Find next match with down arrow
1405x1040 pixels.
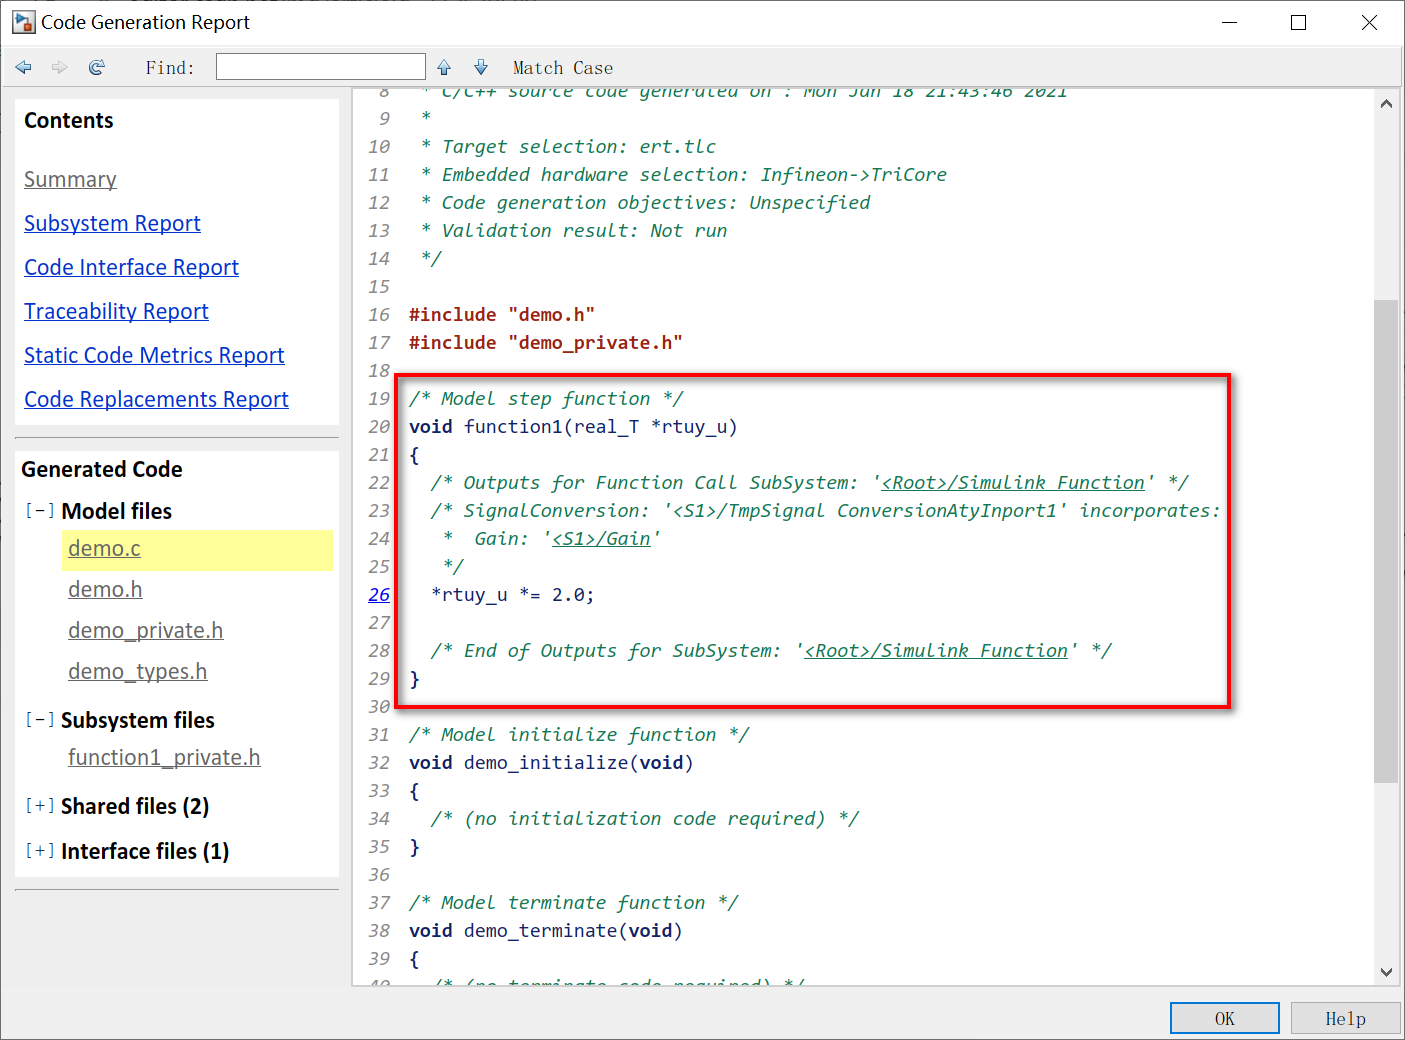coord(481,67)
